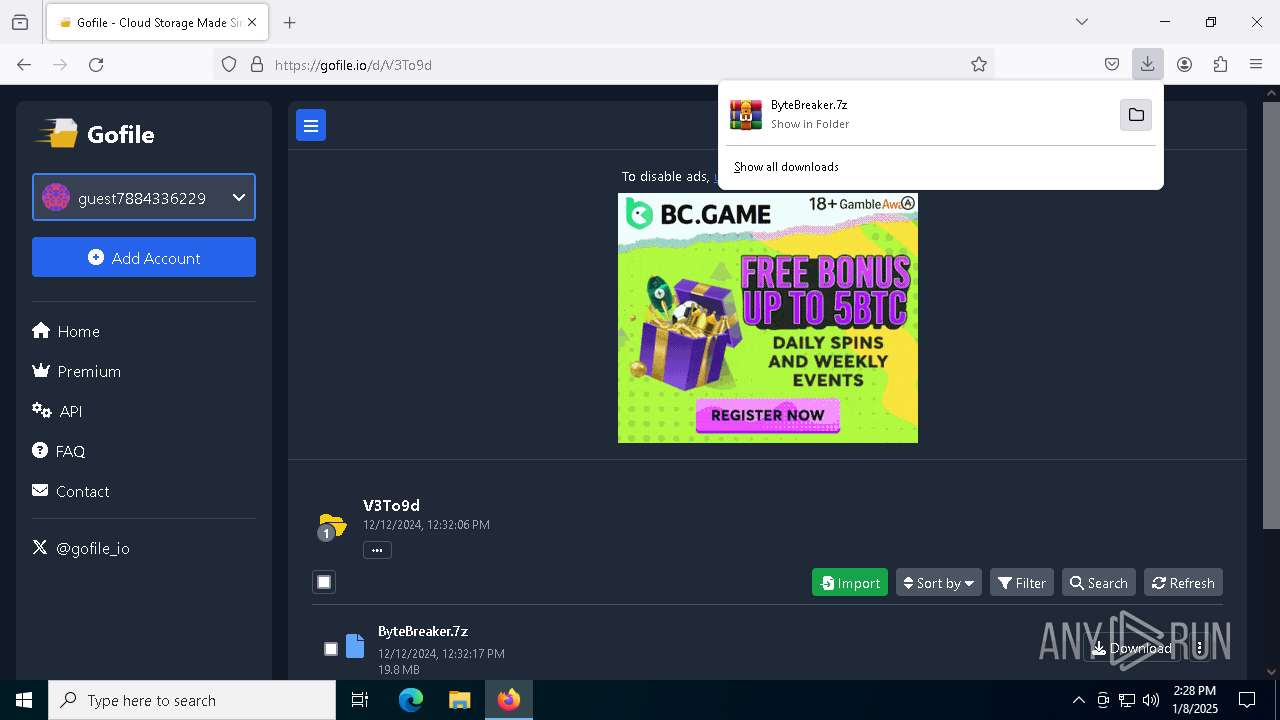Open Firefox View recent browsing

20,22
